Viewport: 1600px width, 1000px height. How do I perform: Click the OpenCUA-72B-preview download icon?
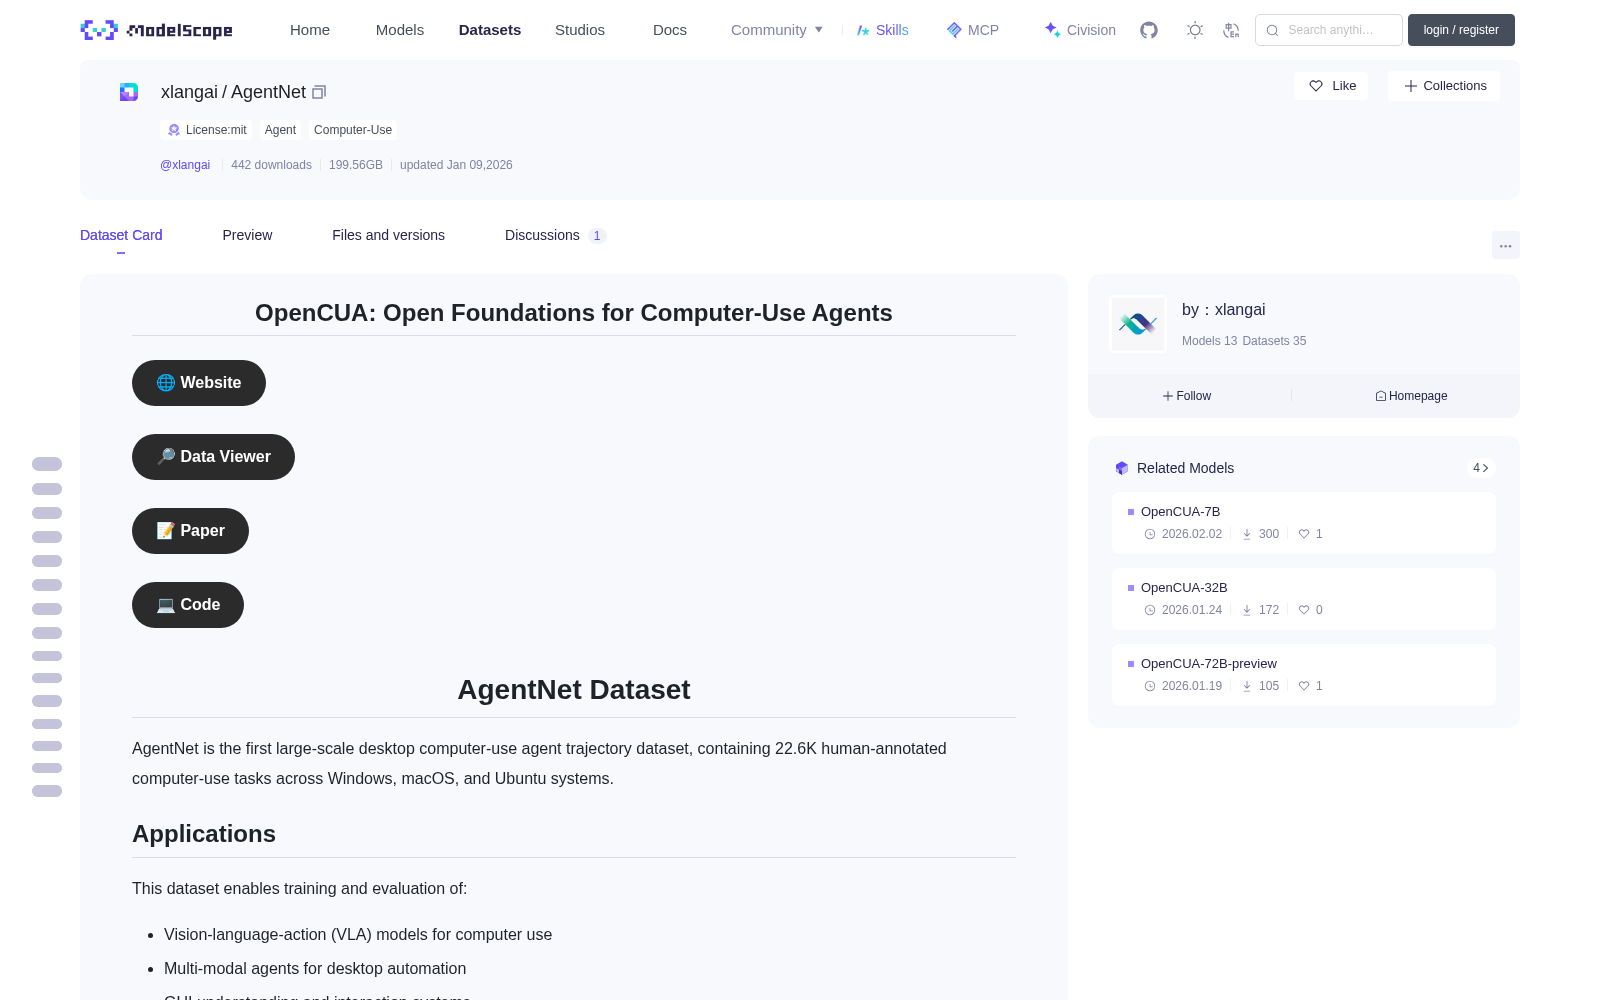(1247, 686)
